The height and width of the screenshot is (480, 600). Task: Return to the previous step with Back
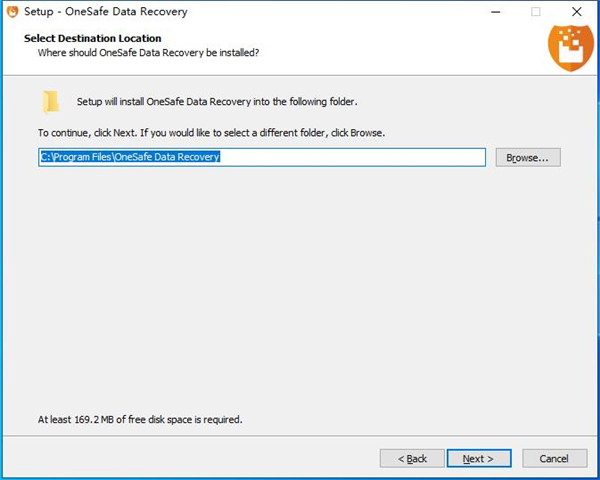412,458
